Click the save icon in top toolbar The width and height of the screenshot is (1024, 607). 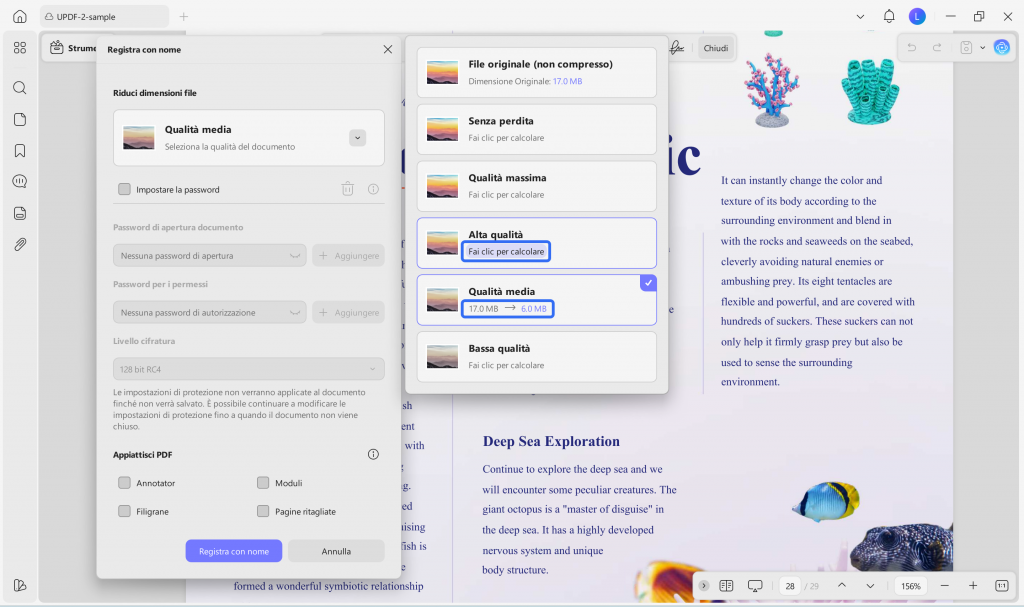point(966,48)
